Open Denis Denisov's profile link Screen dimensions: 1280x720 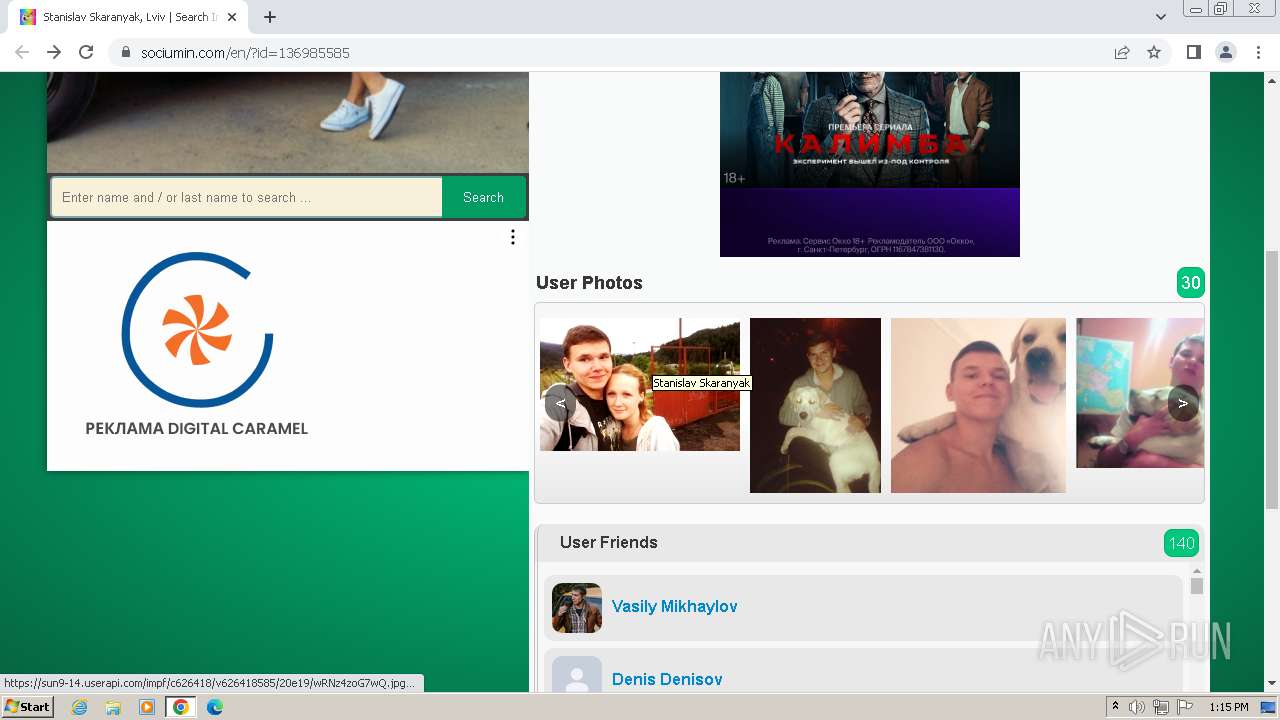[x=667, y=680]
